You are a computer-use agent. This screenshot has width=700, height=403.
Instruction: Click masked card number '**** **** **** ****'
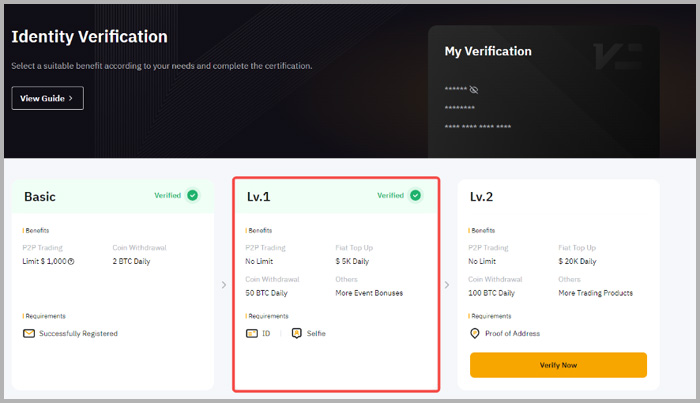coord(478,127)
